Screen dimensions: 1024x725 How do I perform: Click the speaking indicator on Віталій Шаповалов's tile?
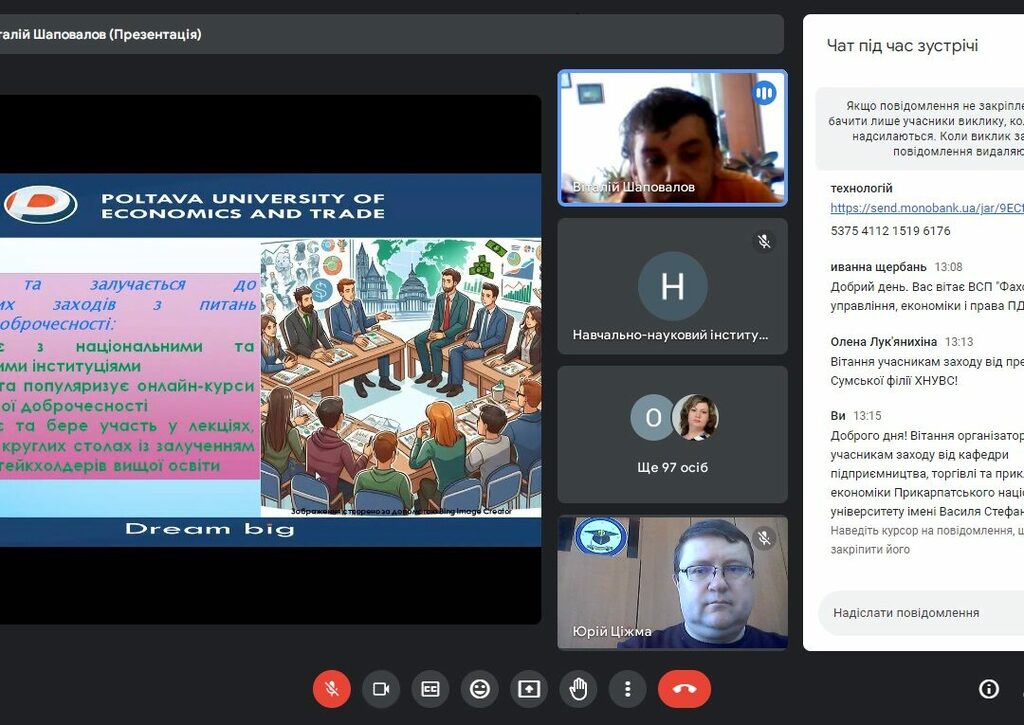click(764, 93)
